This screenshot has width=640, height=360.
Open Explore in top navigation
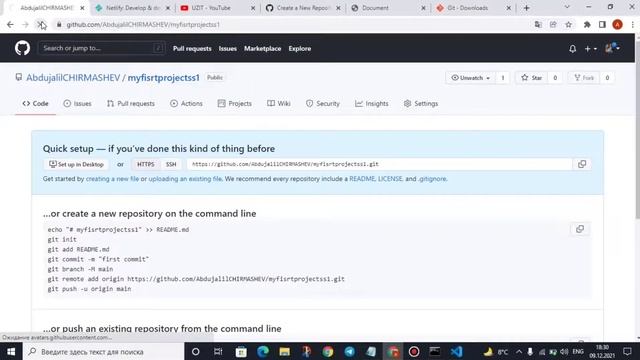click(x=300, y=49)
